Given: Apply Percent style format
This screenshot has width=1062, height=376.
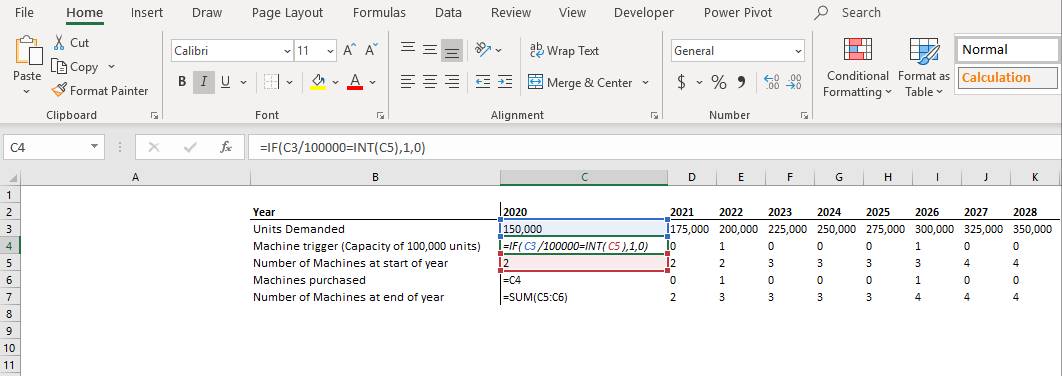Looking at the screenshot, I should click(719, 82).
